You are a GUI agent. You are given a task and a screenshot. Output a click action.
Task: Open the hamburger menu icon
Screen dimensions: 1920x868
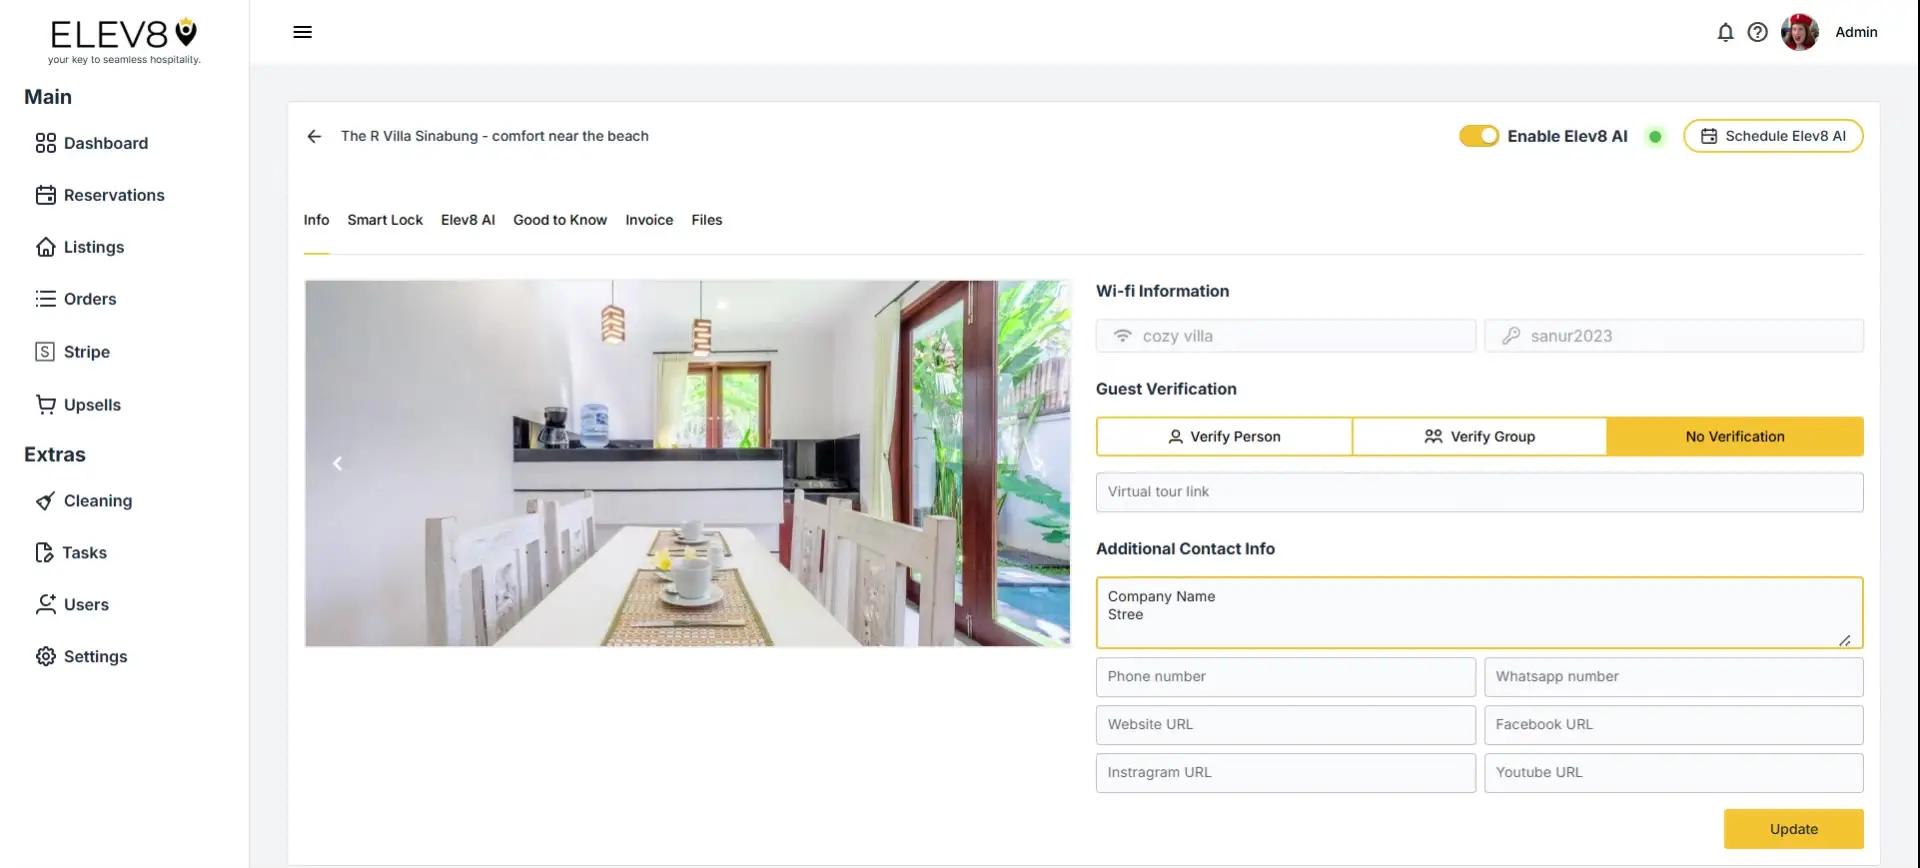(x=302, y=32)
